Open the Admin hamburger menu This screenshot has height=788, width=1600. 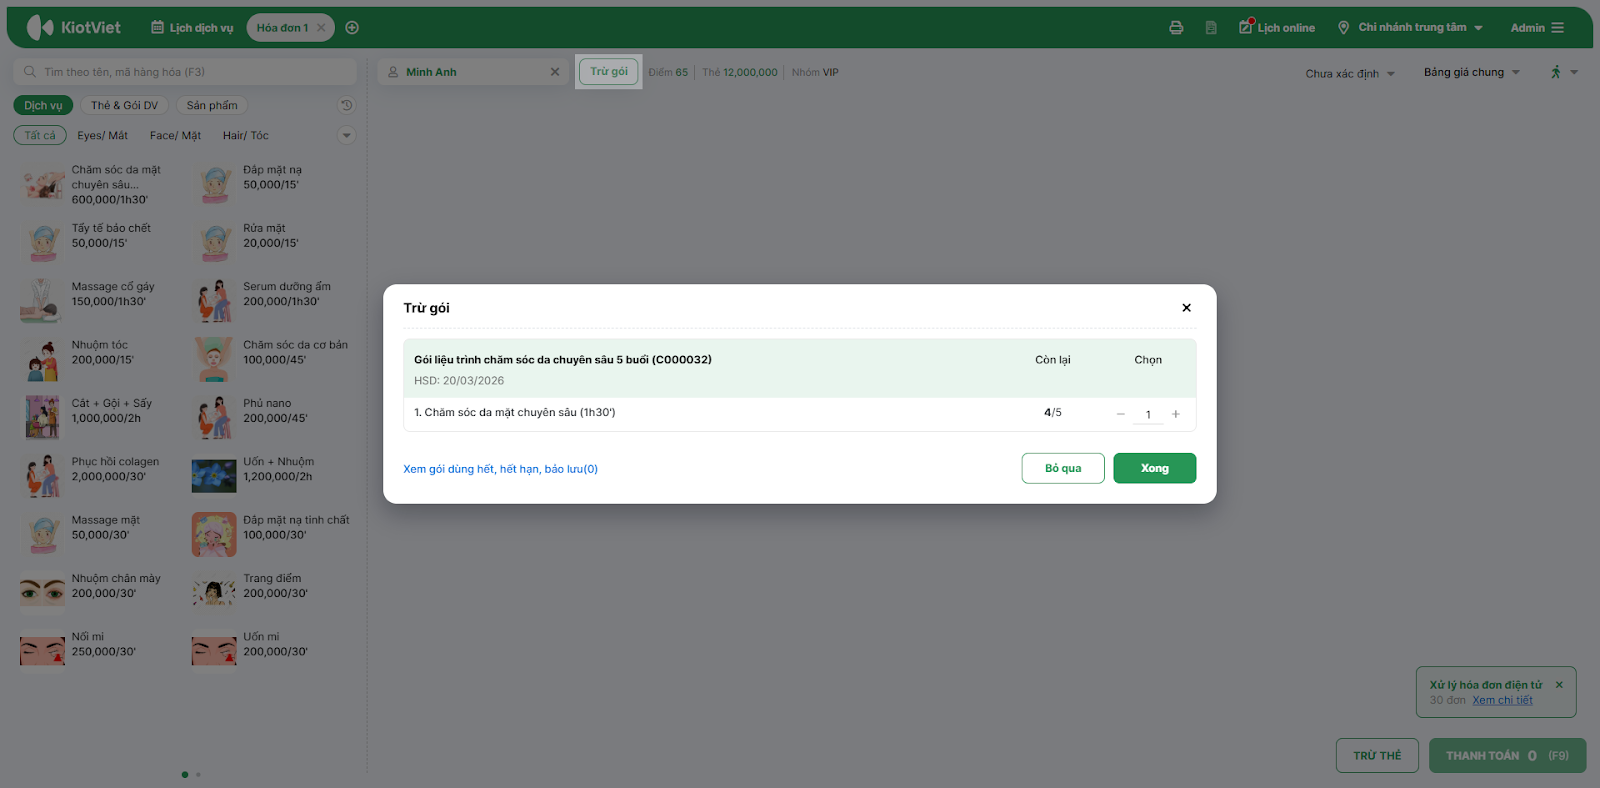tap(1557, 28)
